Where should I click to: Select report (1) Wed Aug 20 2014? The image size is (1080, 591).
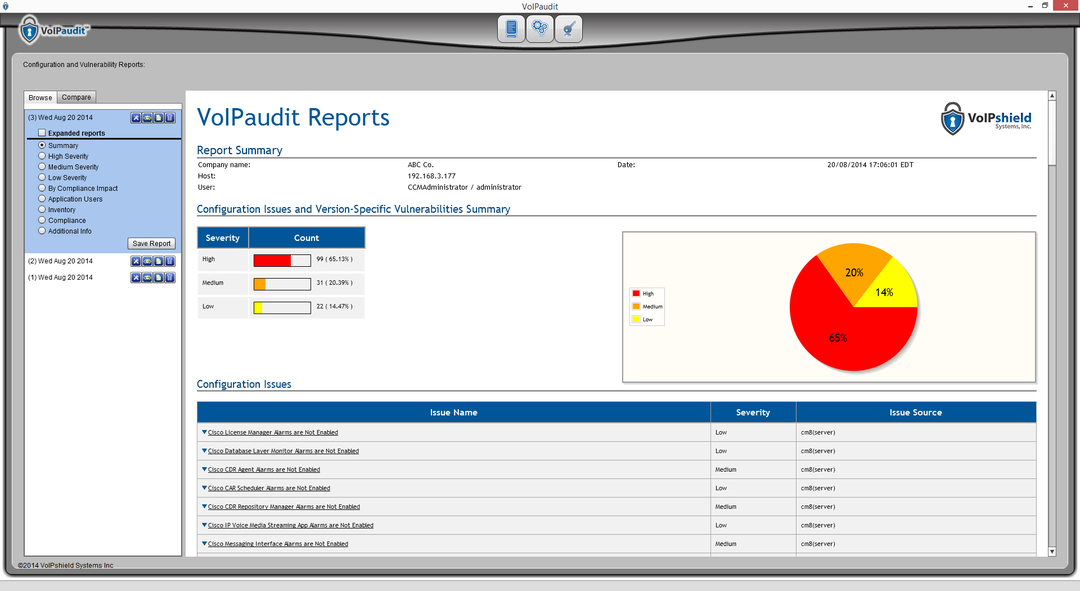click(x=61, y=278)
